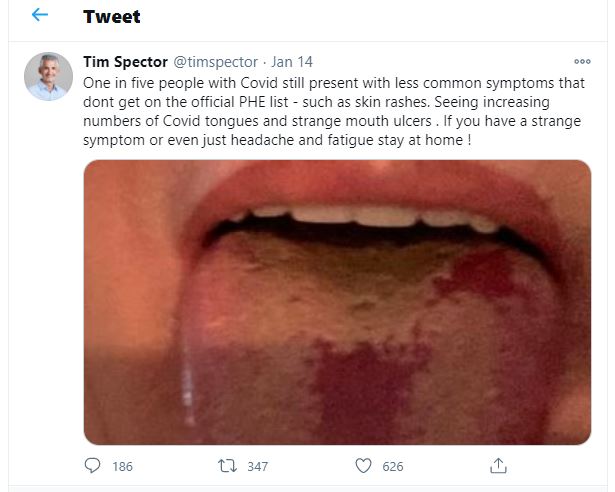Click the reply speech bubble icon
Screen dimensions: 615x492
[93, 465]
